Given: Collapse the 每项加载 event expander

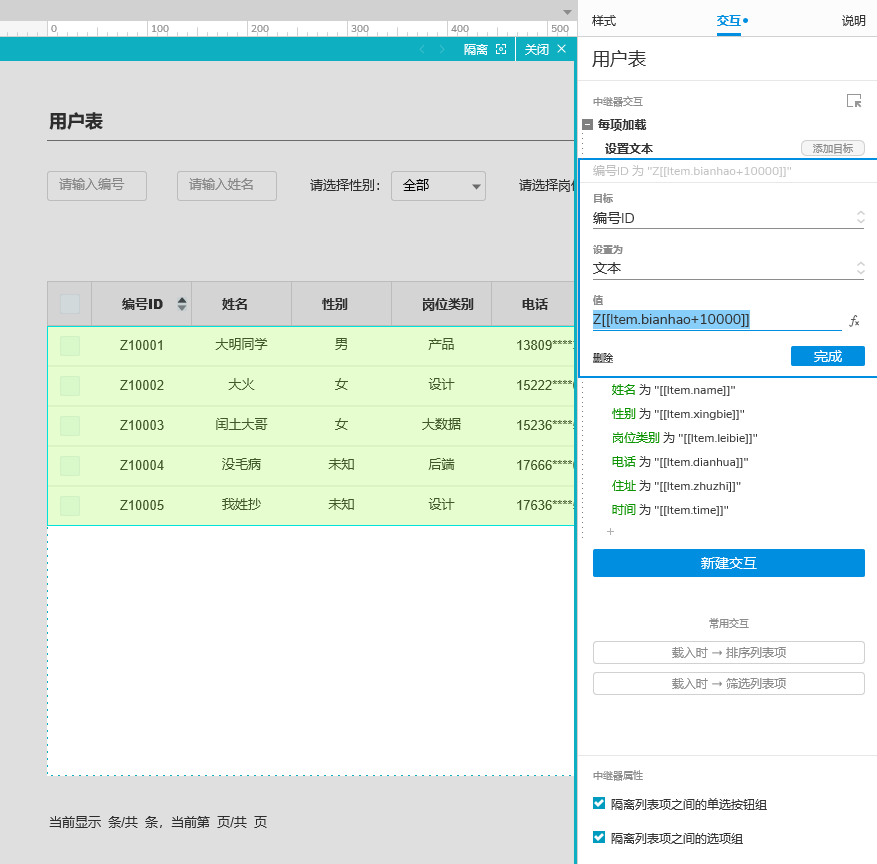Looking at the screenshot, I should [587, 124].
